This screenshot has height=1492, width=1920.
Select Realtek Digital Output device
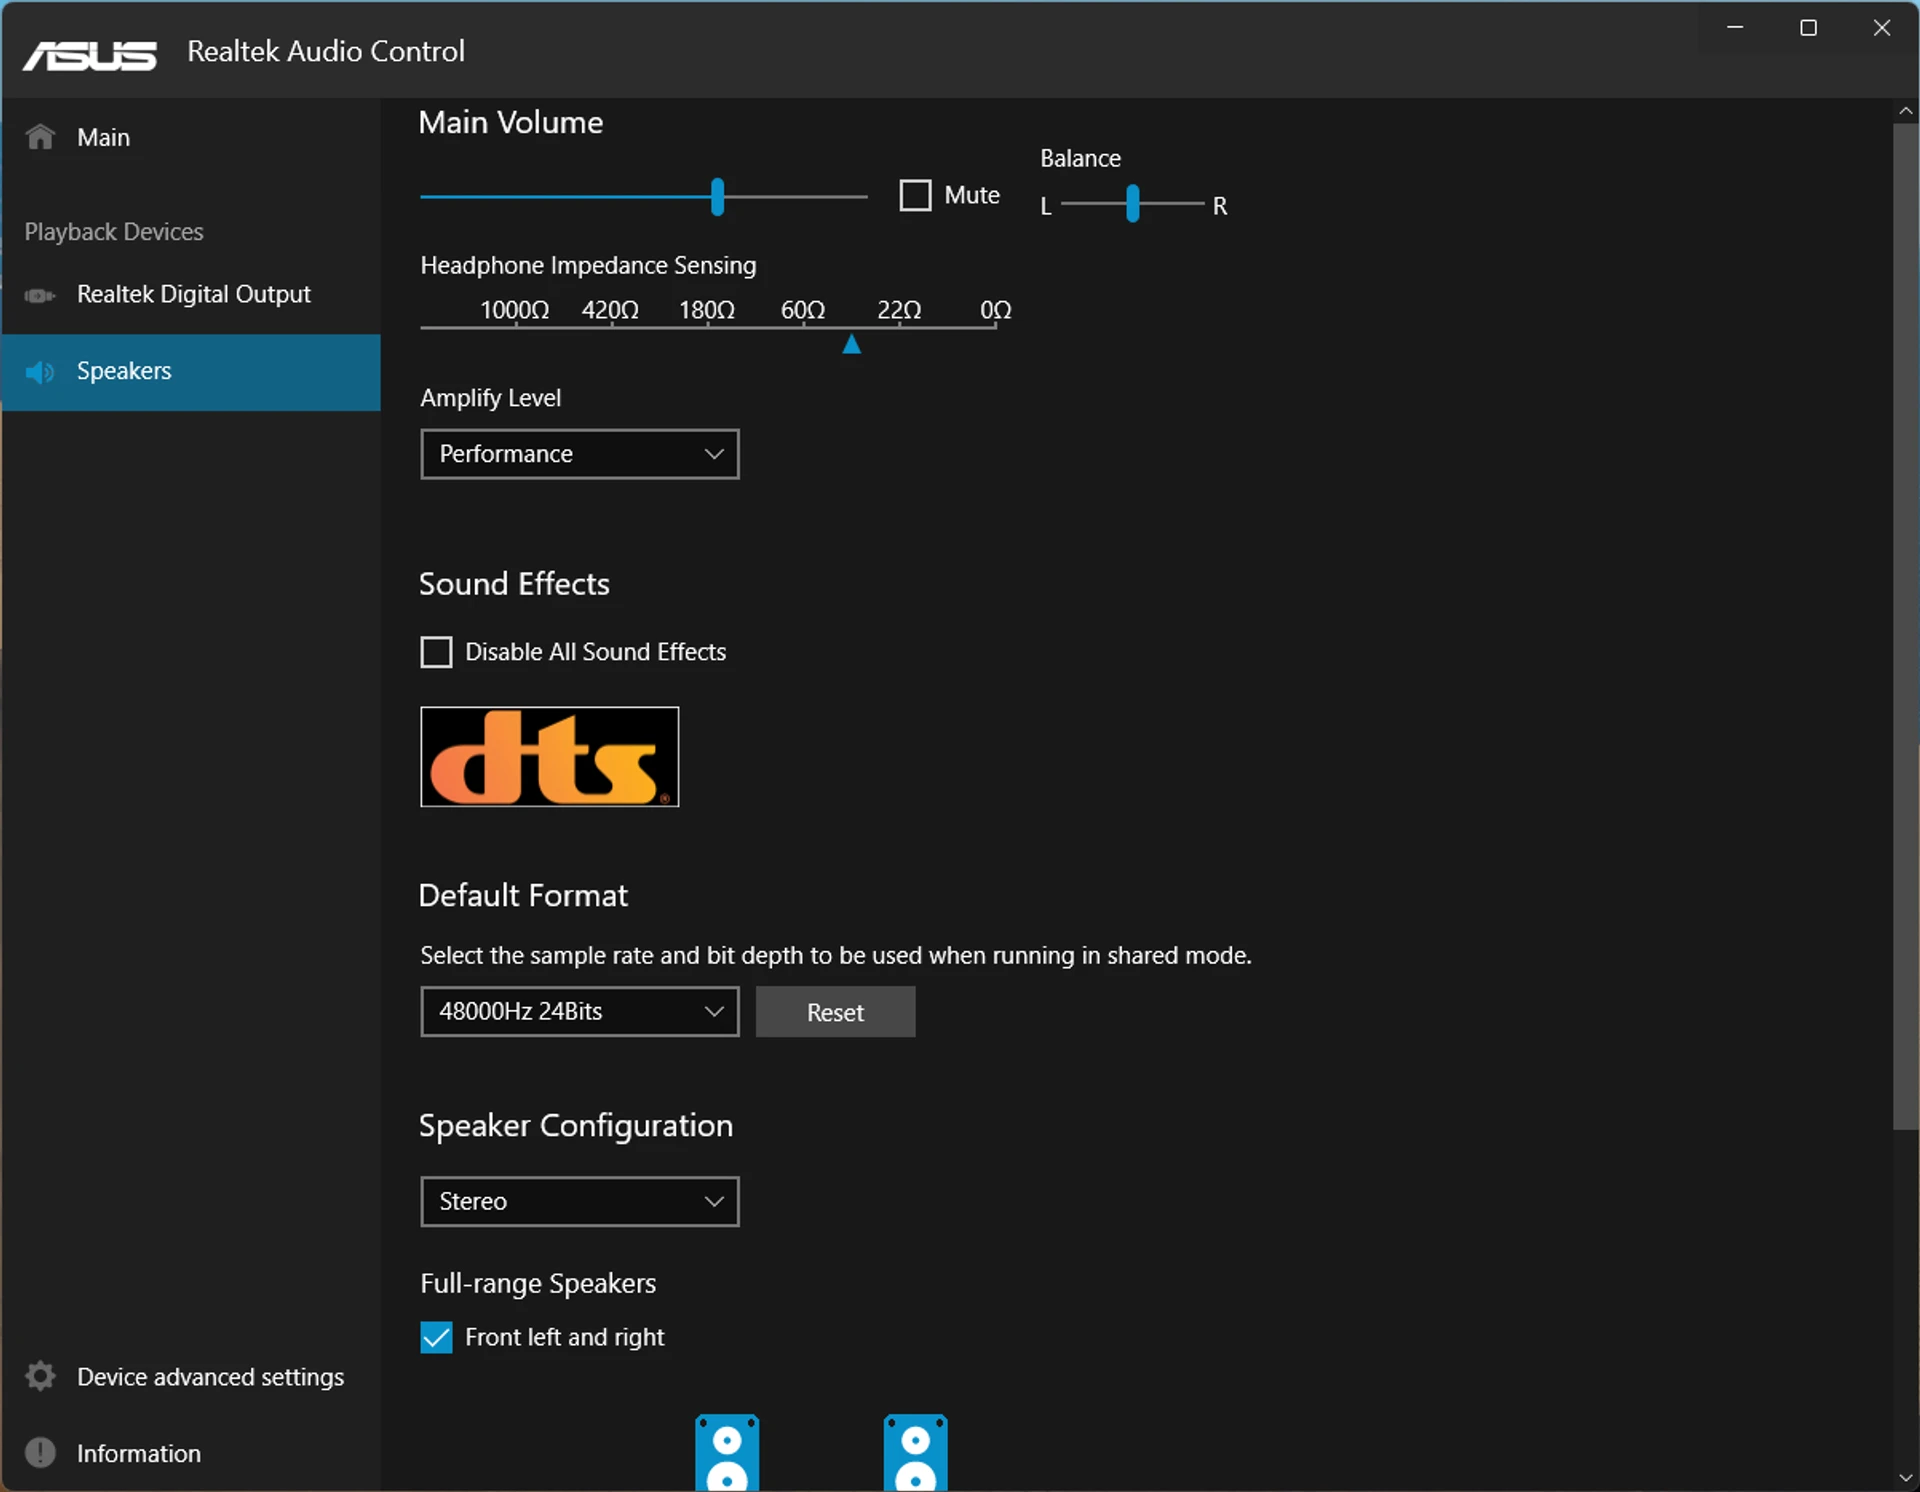pos(191,295)
